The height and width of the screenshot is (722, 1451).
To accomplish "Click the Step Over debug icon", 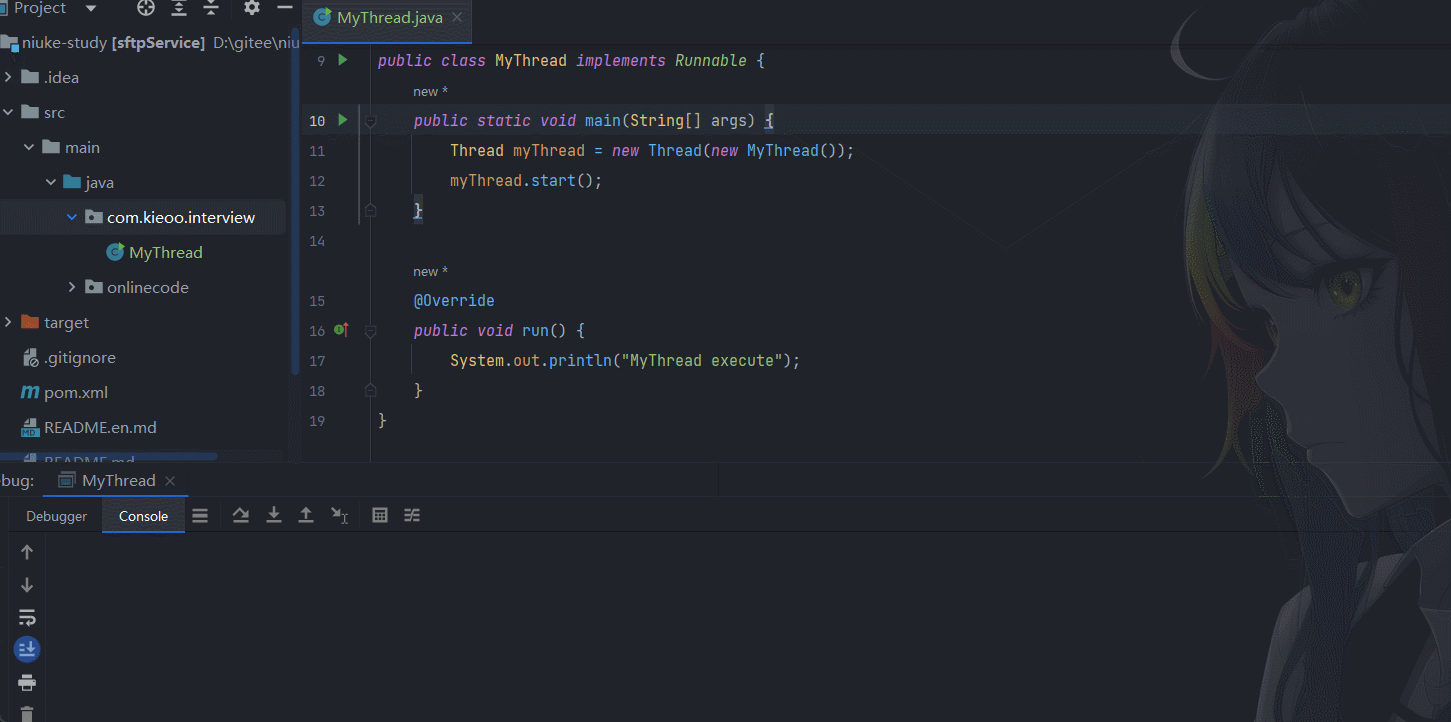I will [241, 515].
